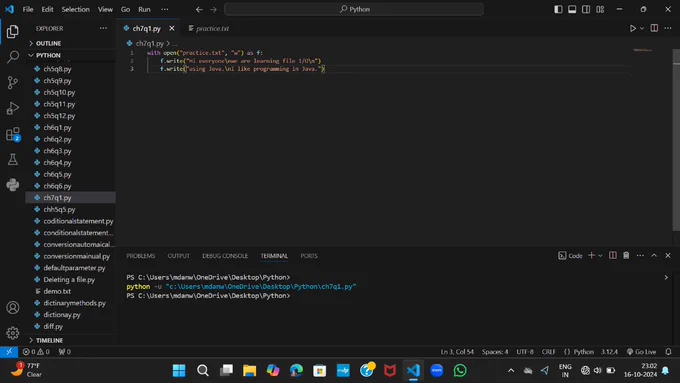Open the Edit menu
The image size is (680, 383).
click(x=47, y=9)
